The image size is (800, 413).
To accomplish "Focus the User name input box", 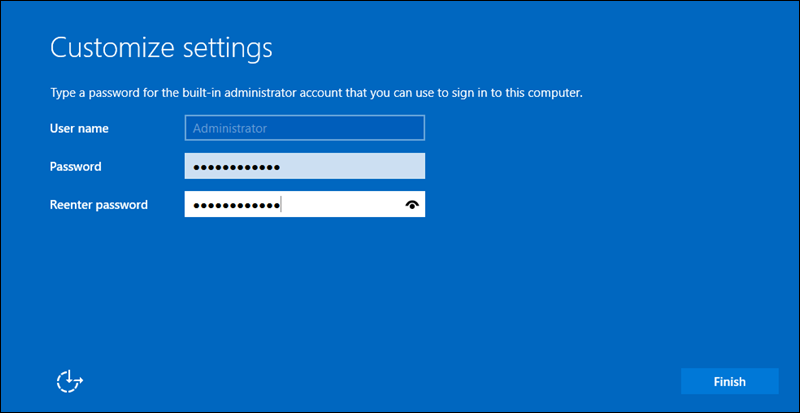I will coord(305,128).
